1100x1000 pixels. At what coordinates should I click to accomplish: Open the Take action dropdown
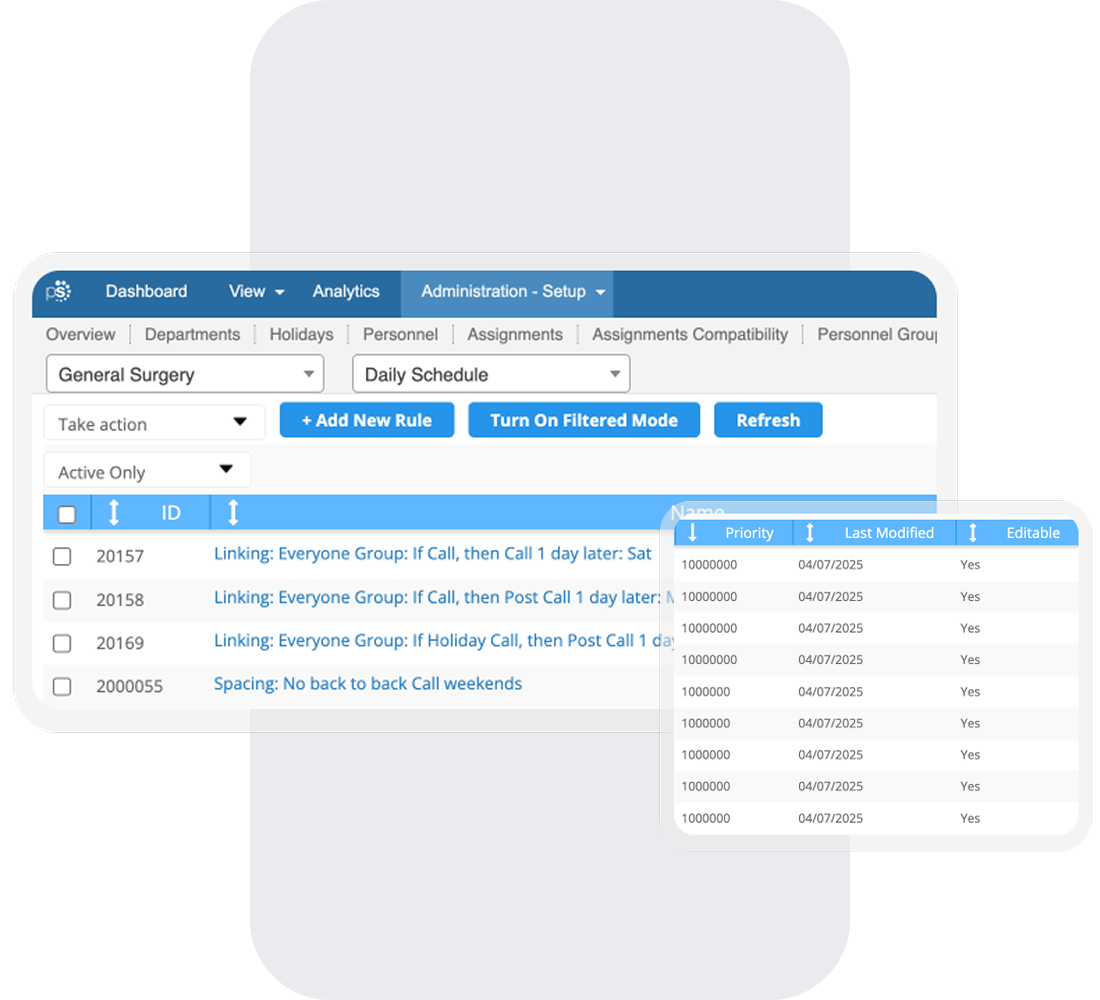click(x=154, y=423)
